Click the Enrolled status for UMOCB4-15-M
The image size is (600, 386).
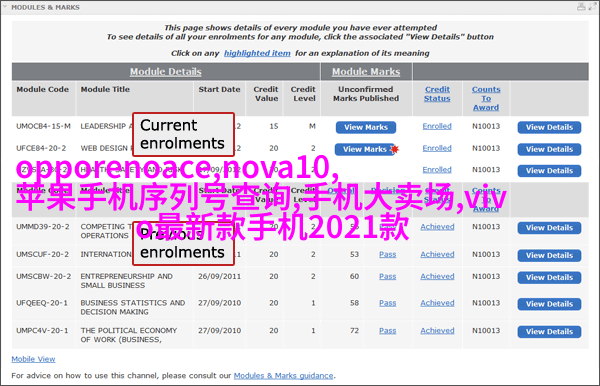pyautogui.click(x=437, y=126)
